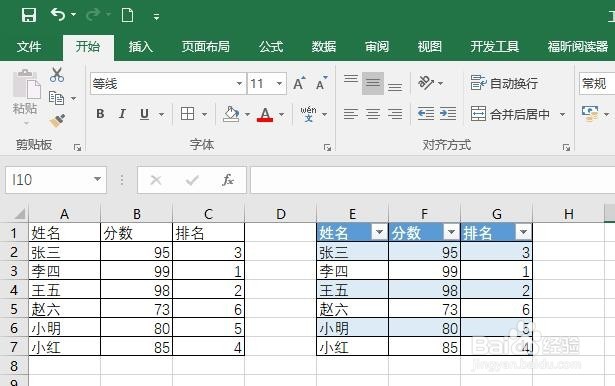
Task: Click the confirm checkmark in formula bar
Action: pyautogui.click(x=192, y=180)
